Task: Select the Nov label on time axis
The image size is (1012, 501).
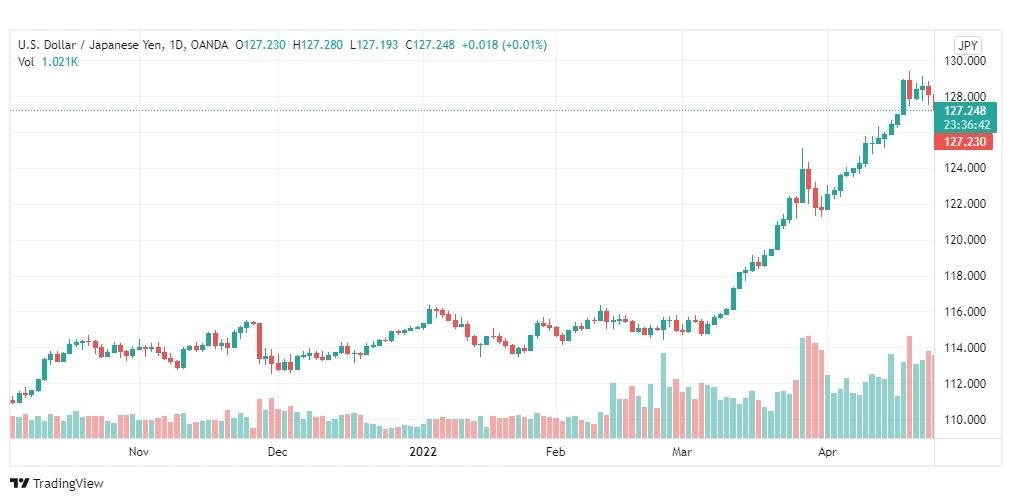Action: tap(139, 452)
